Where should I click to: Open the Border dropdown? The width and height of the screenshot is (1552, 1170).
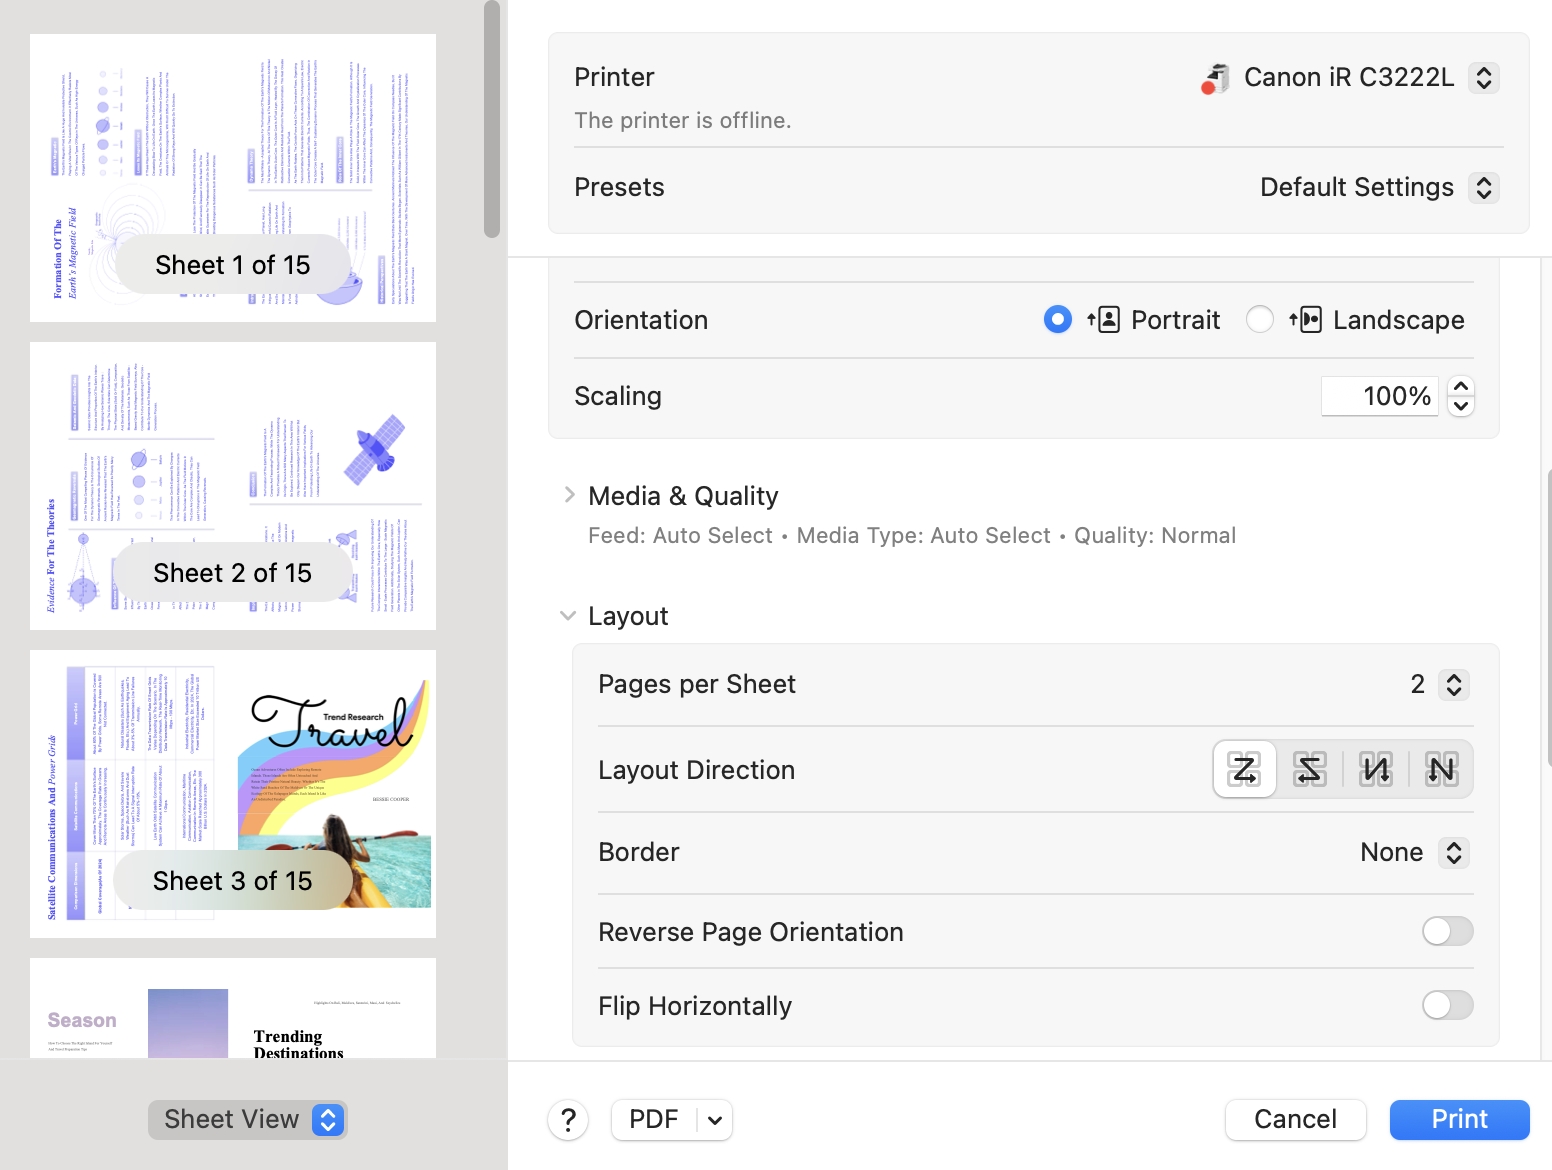pos(1454,853)
